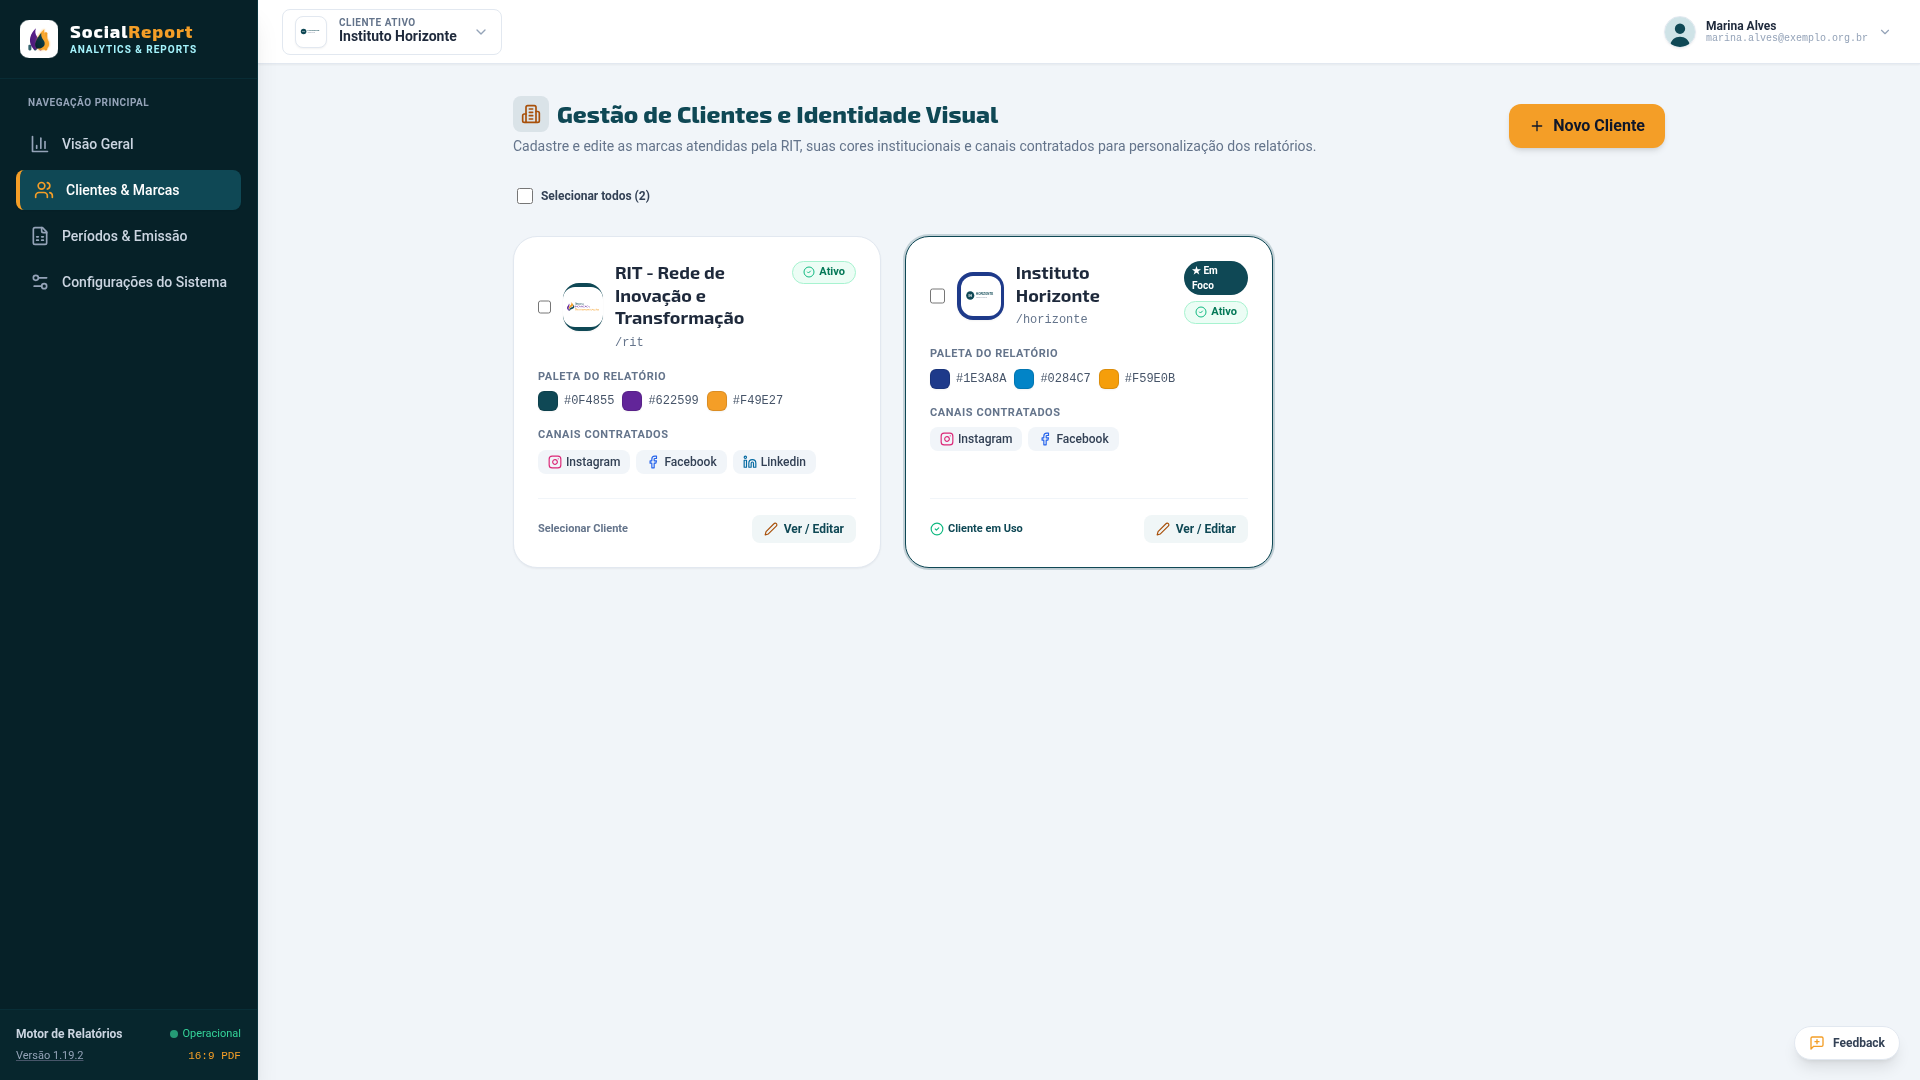
Task: Click the #F59E0B amber color swatch
Action: [x=1109, y=379]
